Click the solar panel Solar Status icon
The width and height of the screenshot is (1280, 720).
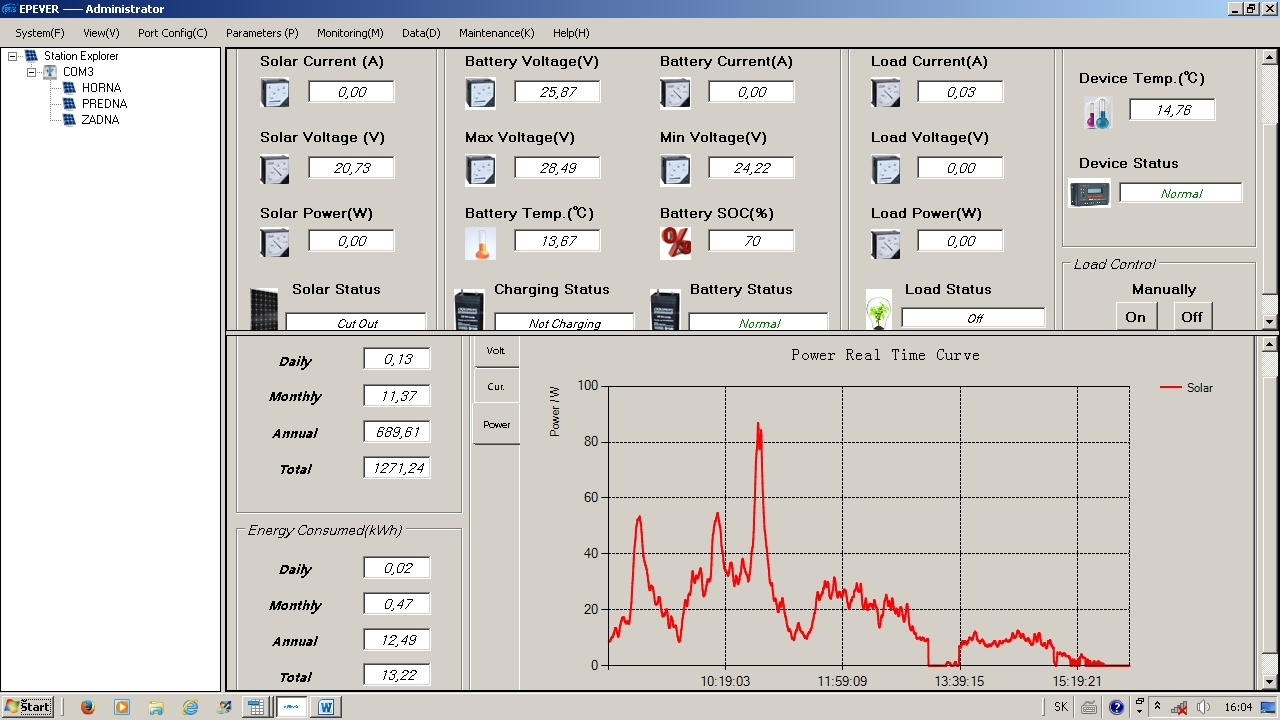click(264, 308)
